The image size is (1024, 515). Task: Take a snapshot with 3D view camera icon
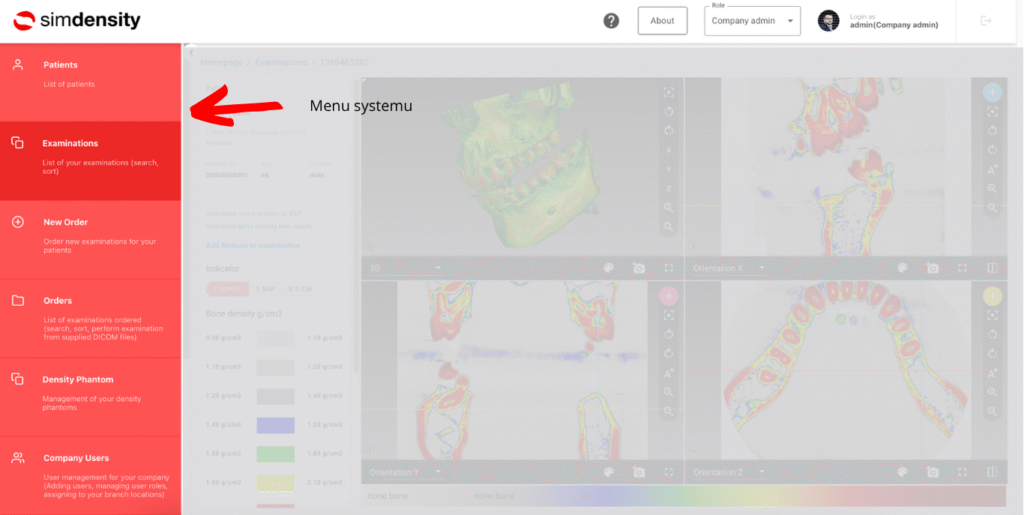point(638,268)
